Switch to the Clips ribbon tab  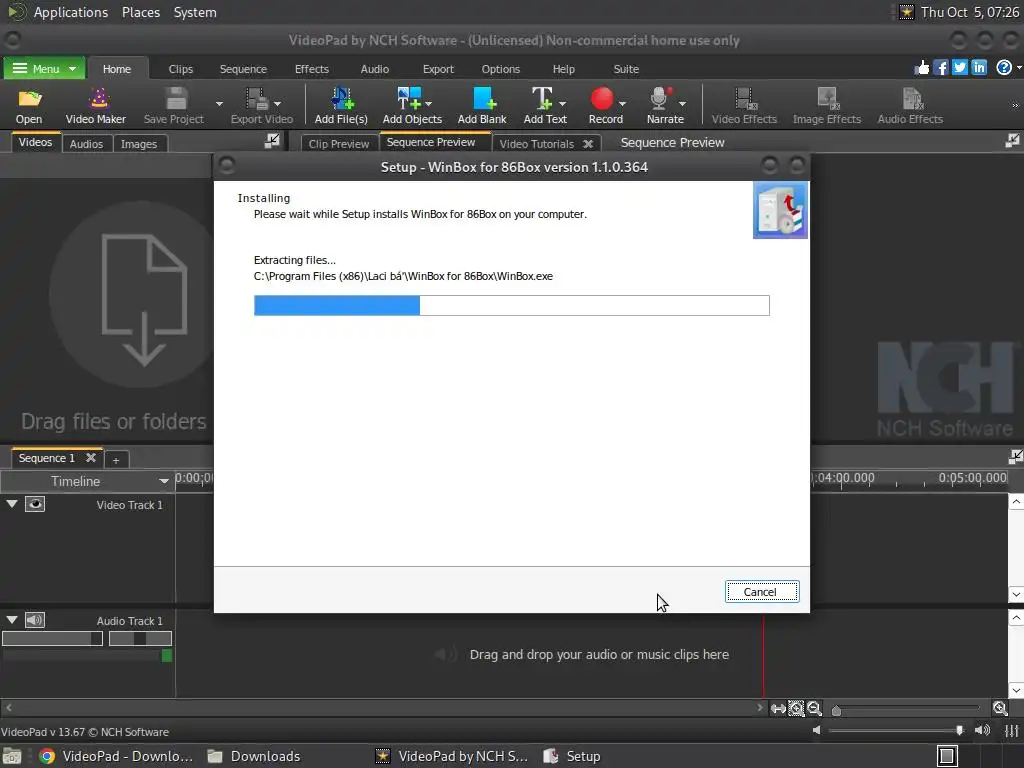181,69
